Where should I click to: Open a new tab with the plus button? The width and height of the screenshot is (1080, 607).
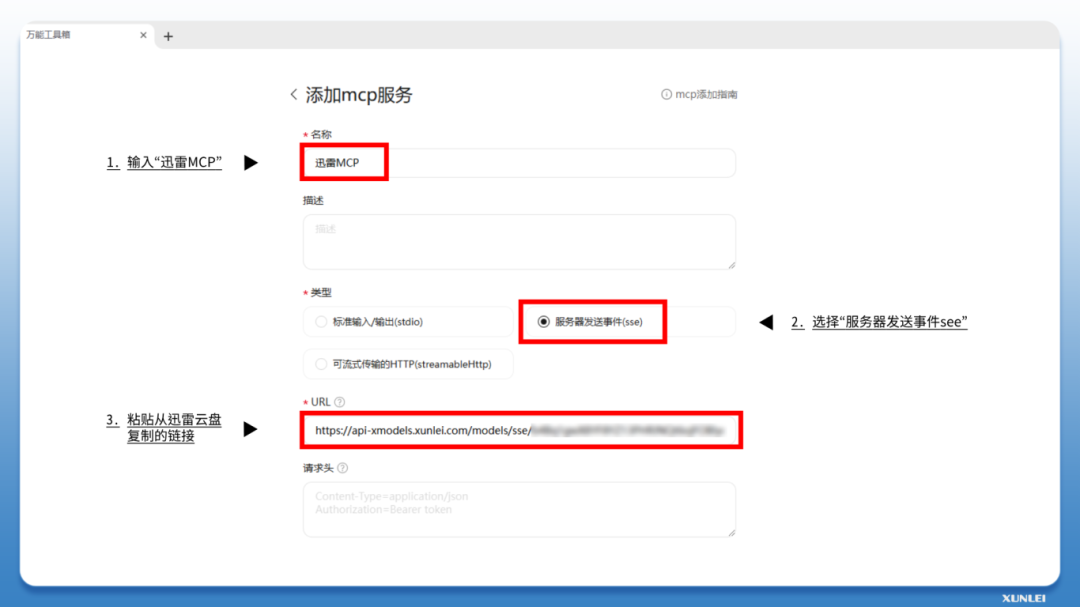click(168, 36)
